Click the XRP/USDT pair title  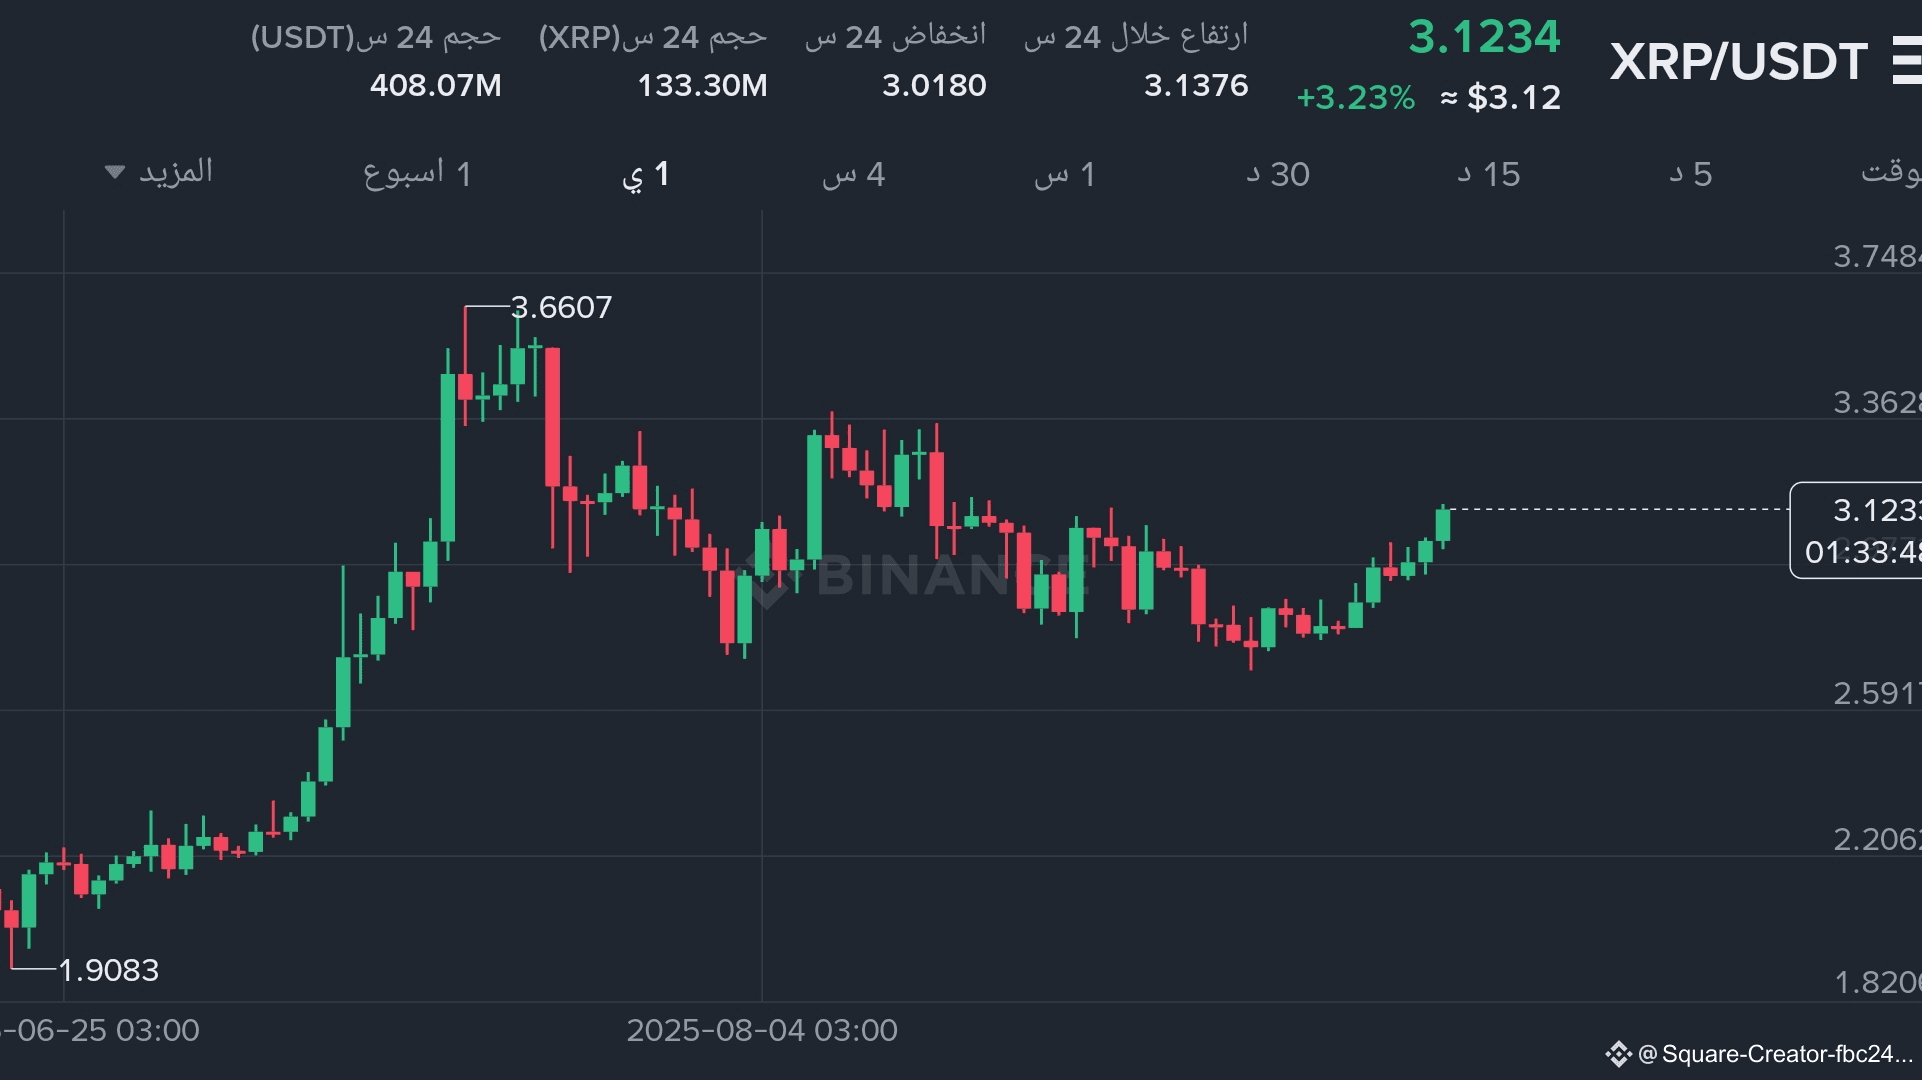tap(1738, 62)
